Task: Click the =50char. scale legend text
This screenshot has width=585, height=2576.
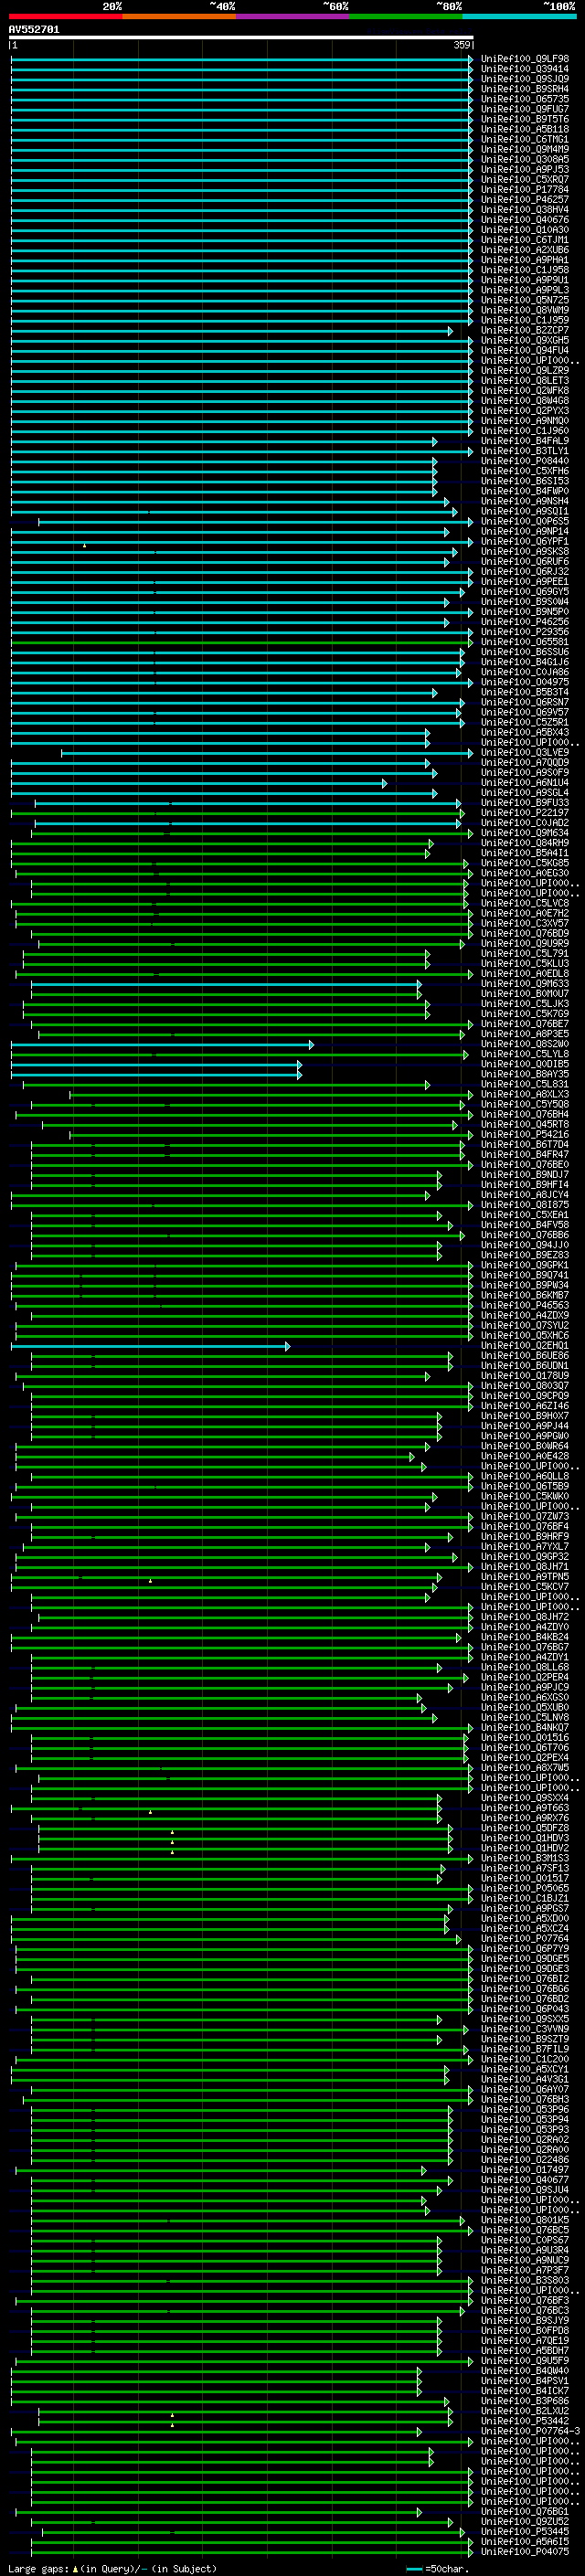Action: point(446,2569)
